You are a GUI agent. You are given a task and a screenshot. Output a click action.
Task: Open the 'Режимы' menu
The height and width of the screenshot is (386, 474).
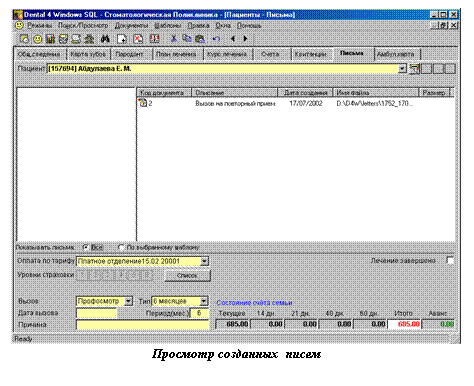pyautogui.click(x=40, y=25)
